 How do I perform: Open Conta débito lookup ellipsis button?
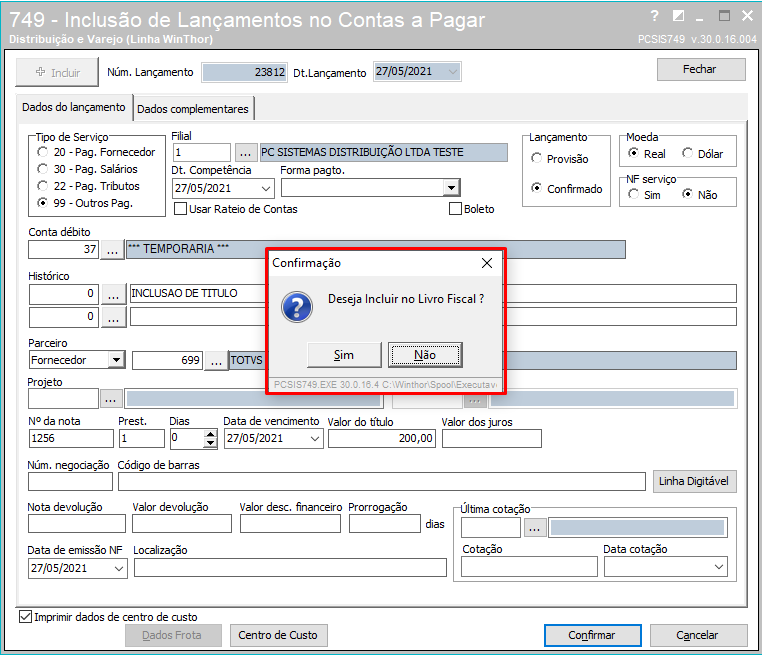pyautogui.click(x=112, y=249)
